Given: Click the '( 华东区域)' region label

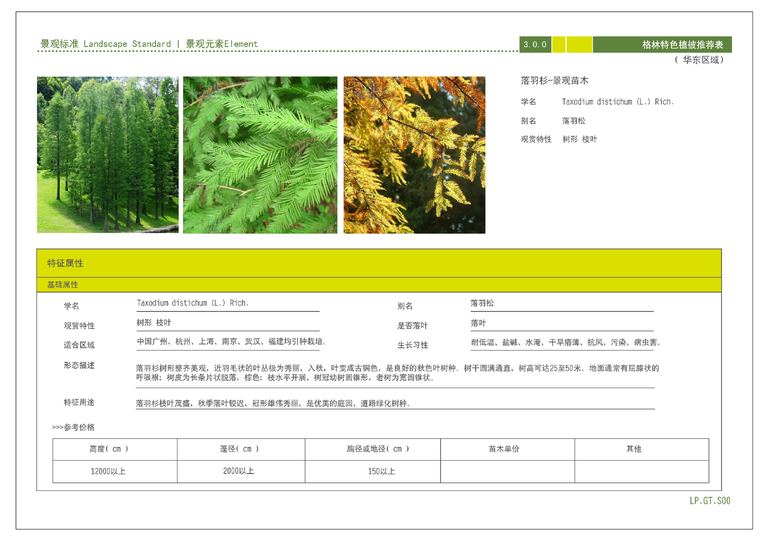Looking at the screenshot, I should click(699, 60).
